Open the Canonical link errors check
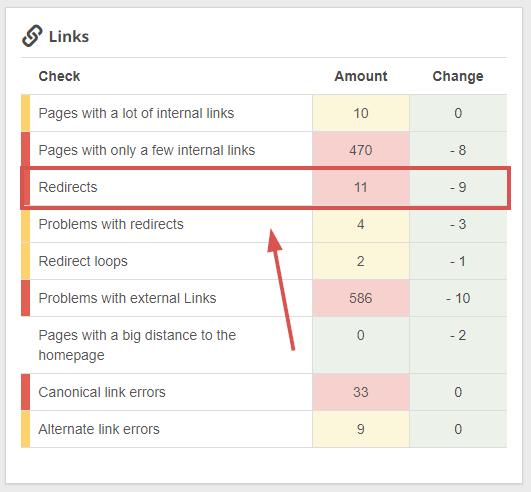Screen dimensions: 531x492 click(x=102, y=392)
